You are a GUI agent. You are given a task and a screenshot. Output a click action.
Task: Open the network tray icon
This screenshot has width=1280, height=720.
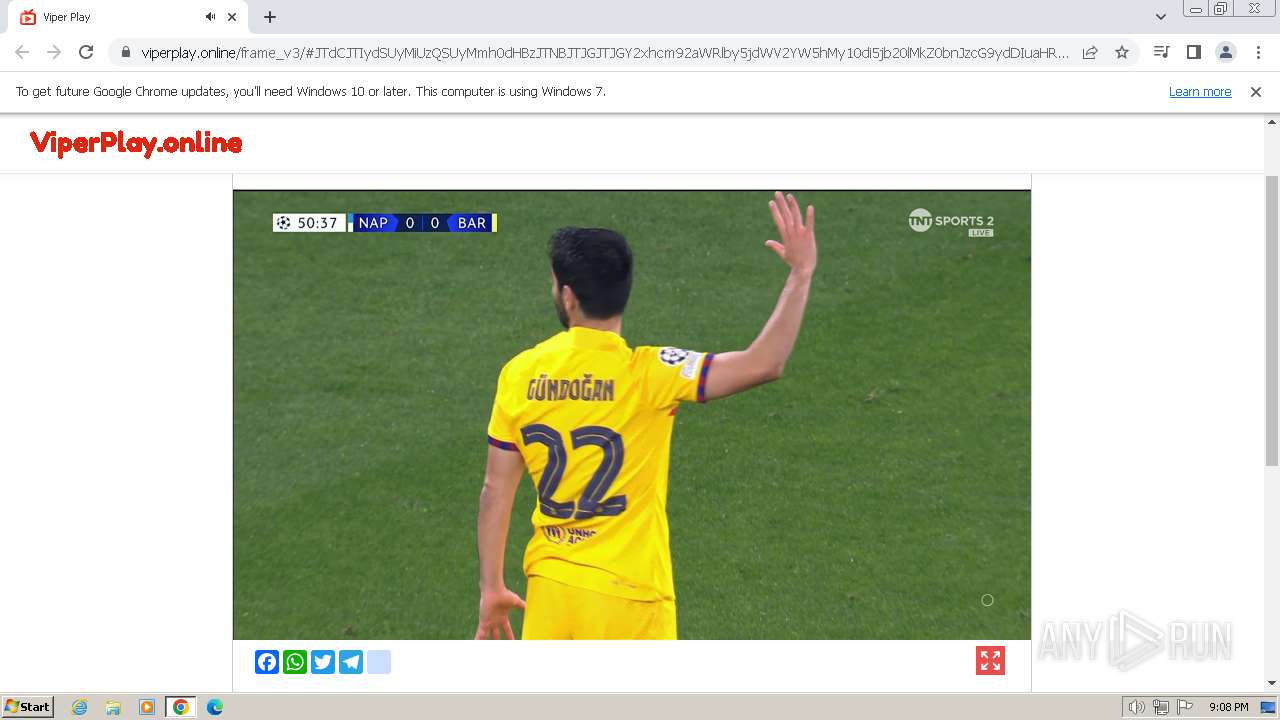[1161, 707]
